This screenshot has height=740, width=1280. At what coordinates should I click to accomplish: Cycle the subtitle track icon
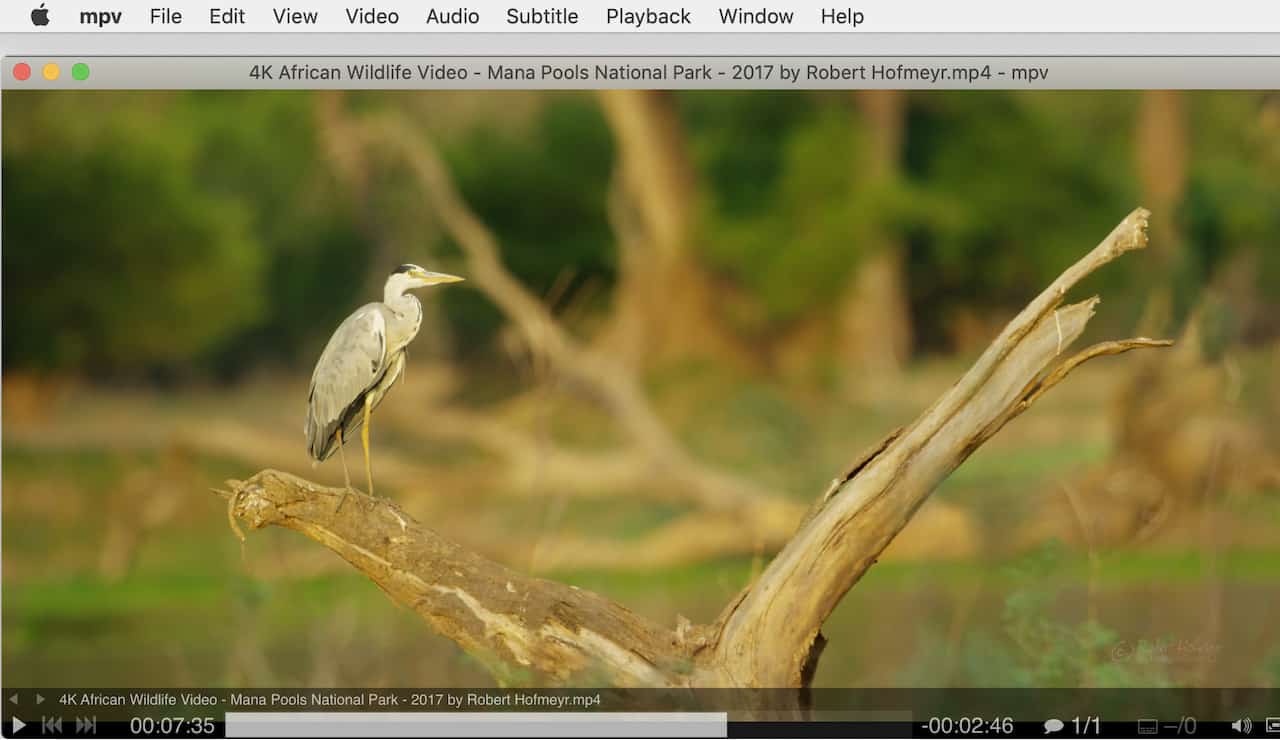pos(1148,726)
